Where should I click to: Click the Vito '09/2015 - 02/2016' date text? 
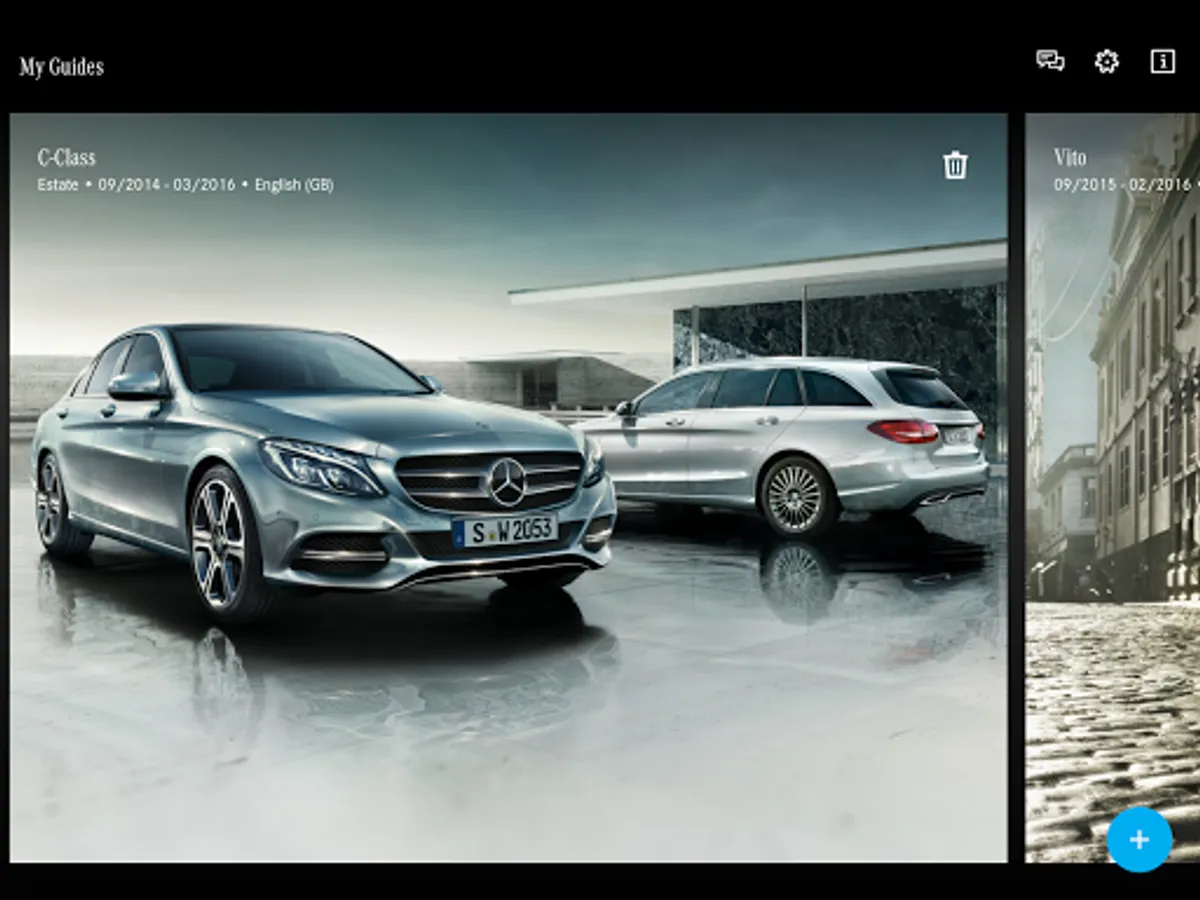click(x=1123, y=185)
